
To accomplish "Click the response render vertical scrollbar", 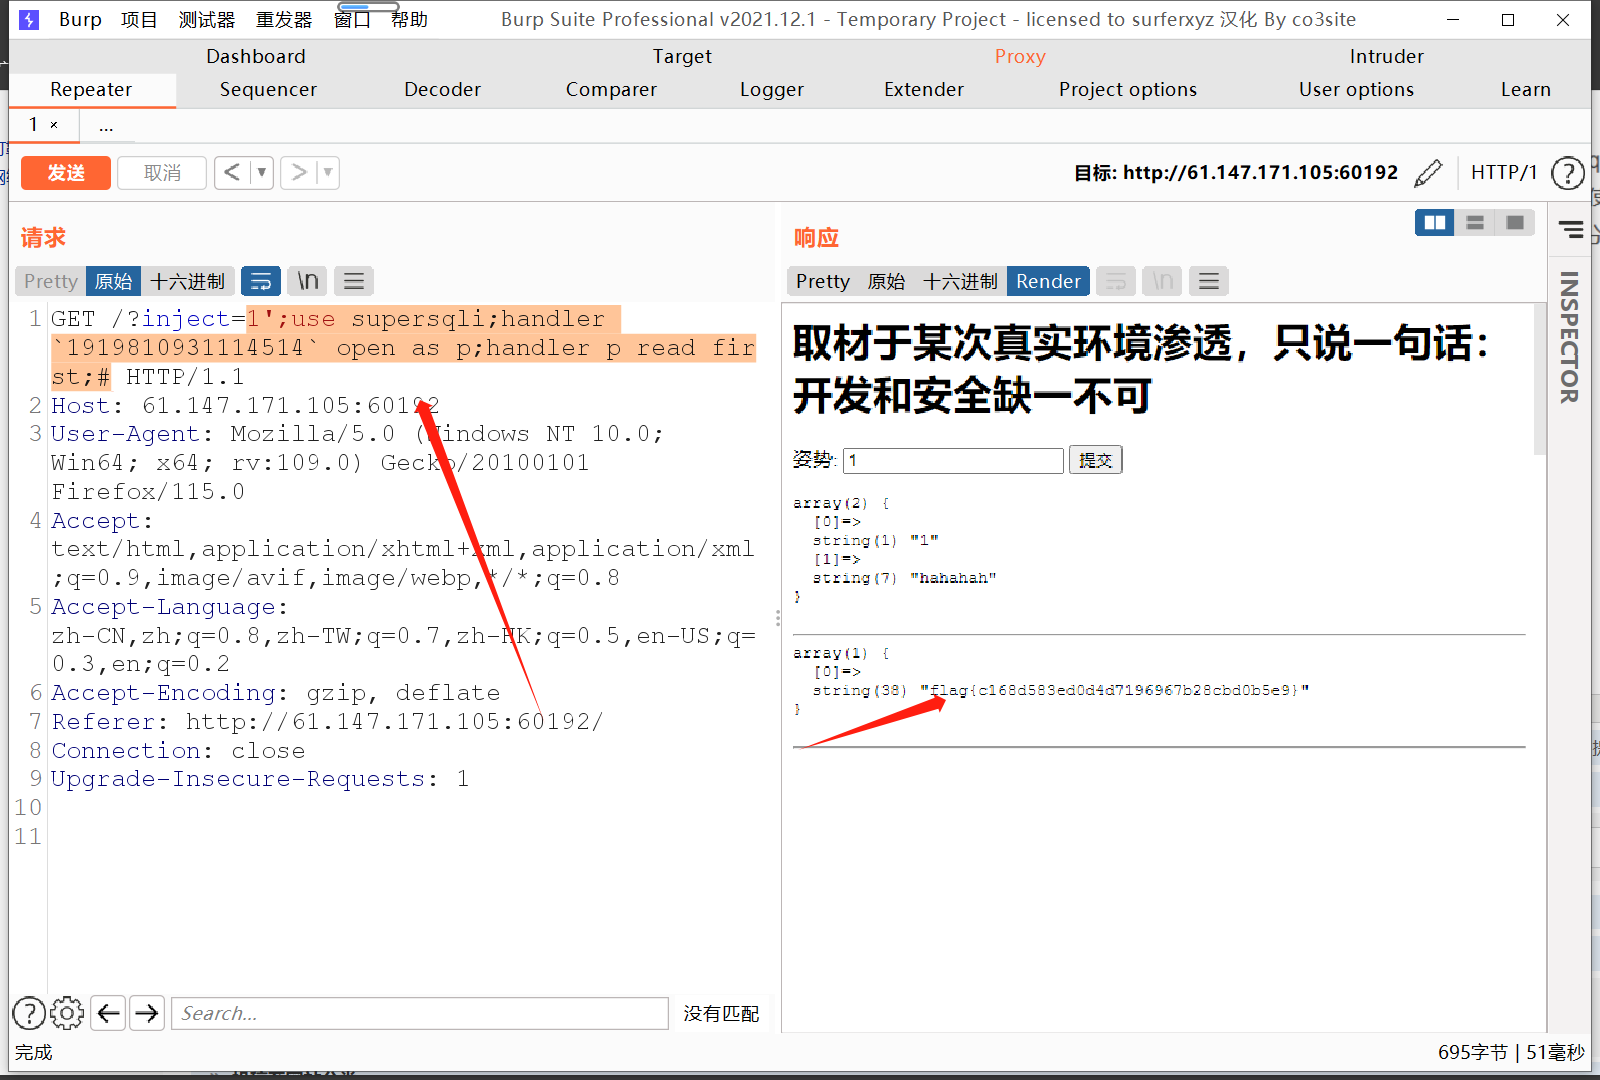I will pos(1539,380).
